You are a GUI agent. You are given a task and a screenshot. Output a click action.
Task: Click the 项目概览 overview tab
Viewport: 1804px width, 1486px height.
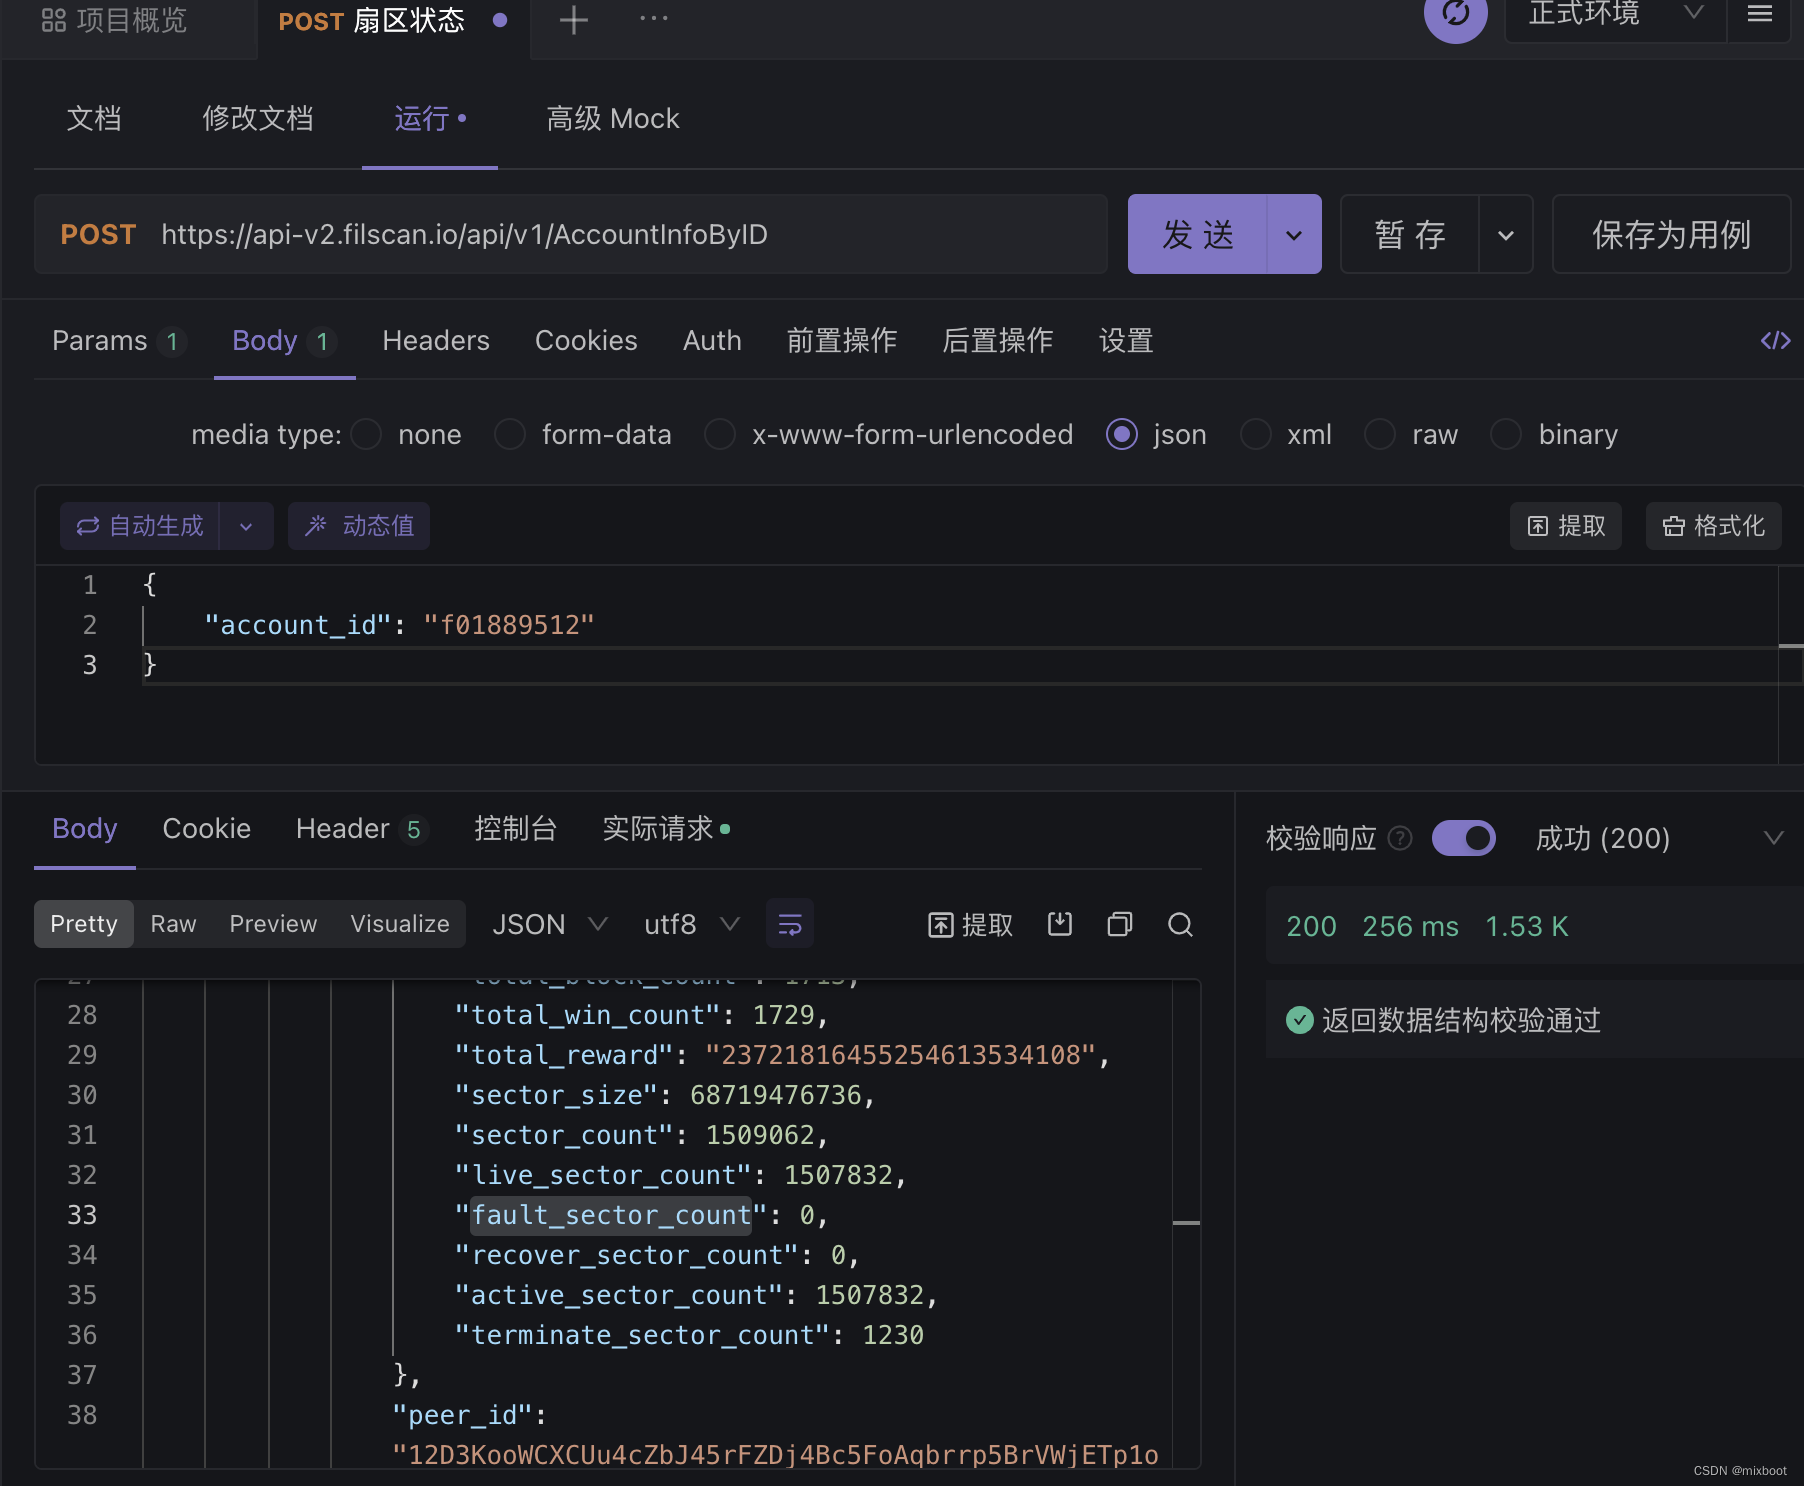114,20
